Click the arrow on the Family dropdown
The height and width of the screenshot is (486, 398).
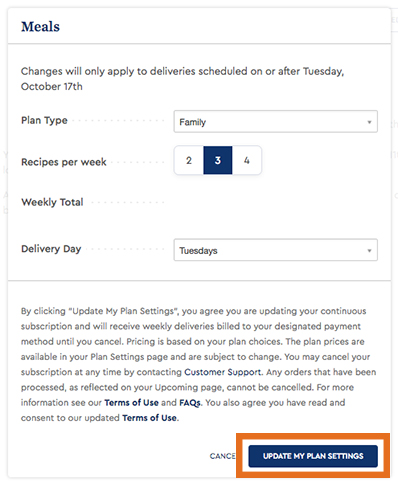point(369,122)
